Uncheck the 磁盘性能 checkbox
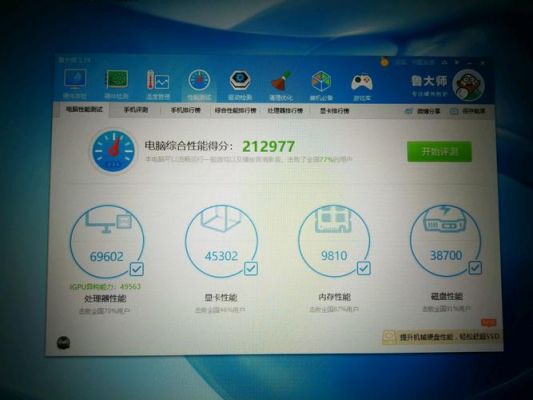This screenshot has height=400, width=533. (x=475, y=268)
